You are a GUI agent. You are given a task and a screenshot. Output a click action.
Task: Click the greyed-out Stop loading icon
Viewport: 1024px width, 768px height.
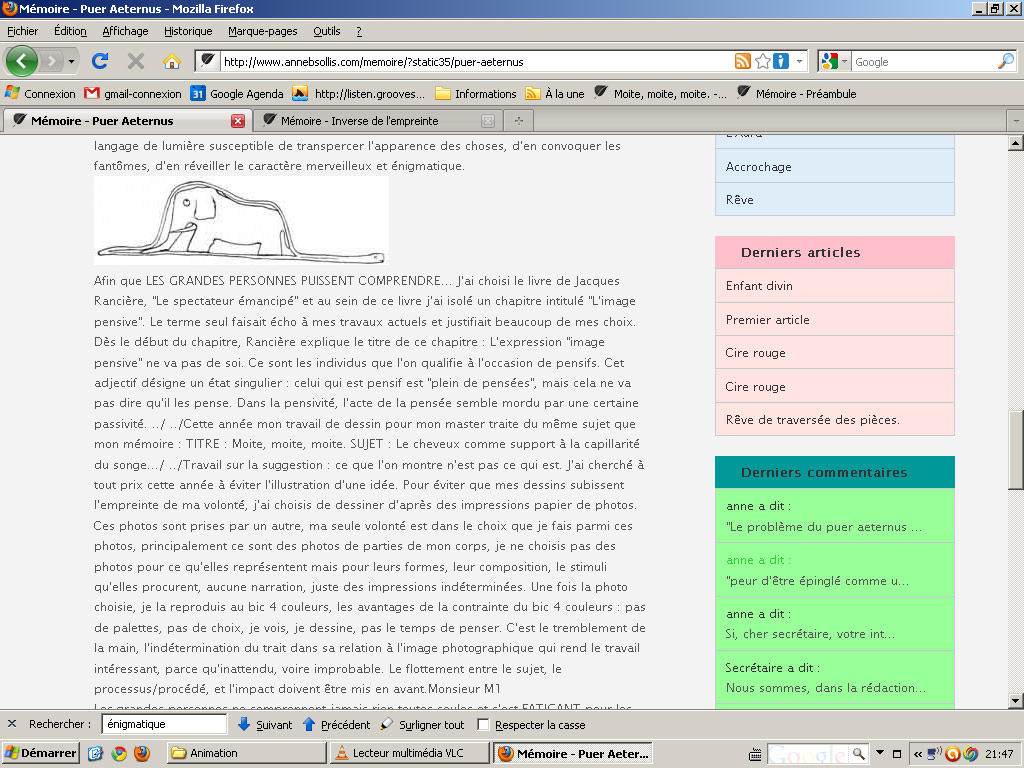click(136, 61)
